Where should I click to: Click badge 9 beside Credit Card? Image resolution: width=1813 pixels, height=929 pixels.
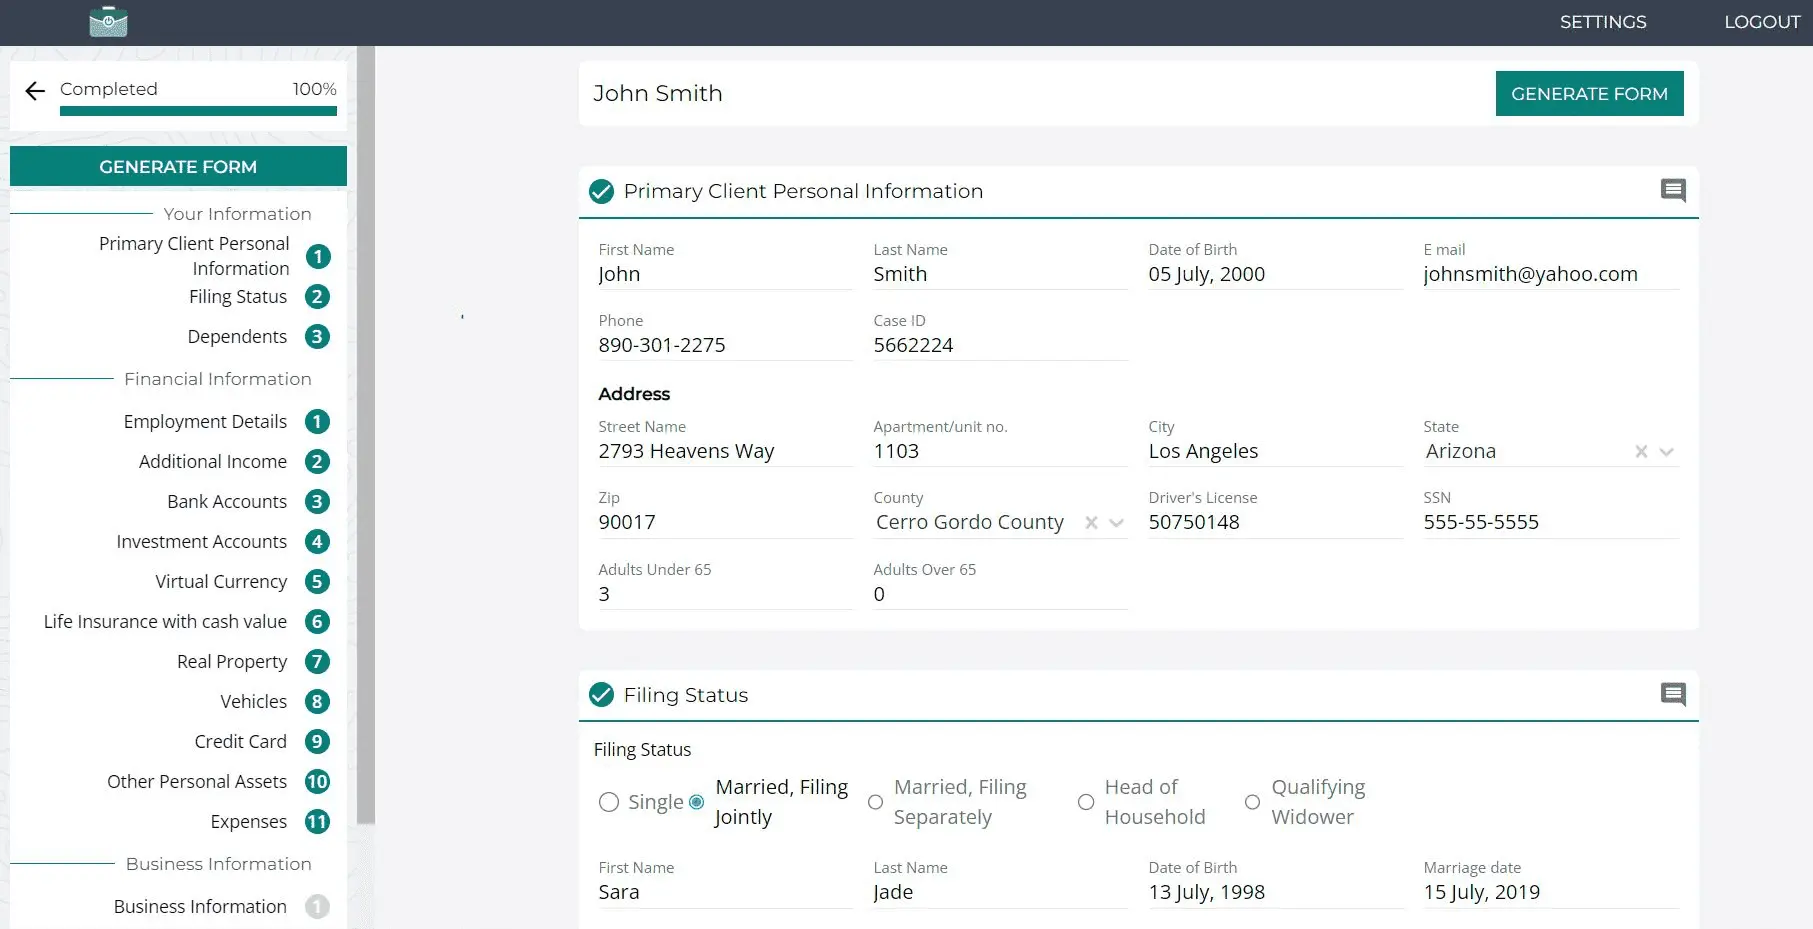pyautogui.click(x=317, y=742)
